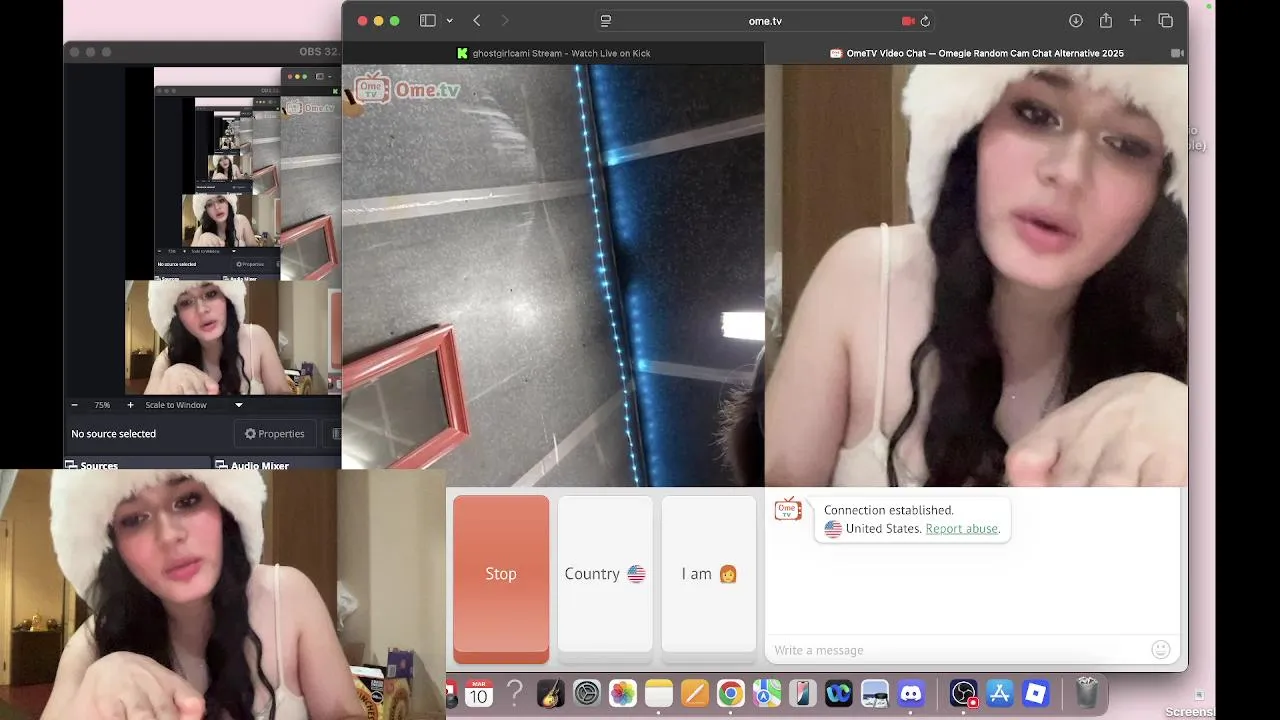Open Notes from the dock
The image size is (1280, 720).
[659, 692]
